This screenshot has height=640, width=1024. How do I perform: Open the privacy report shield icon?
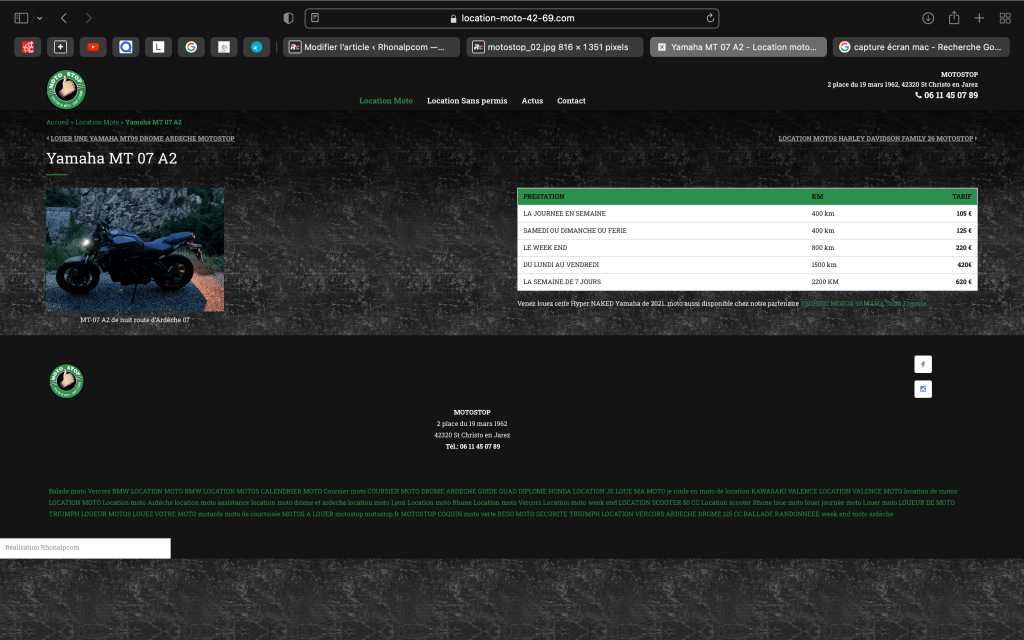(288, 18)
